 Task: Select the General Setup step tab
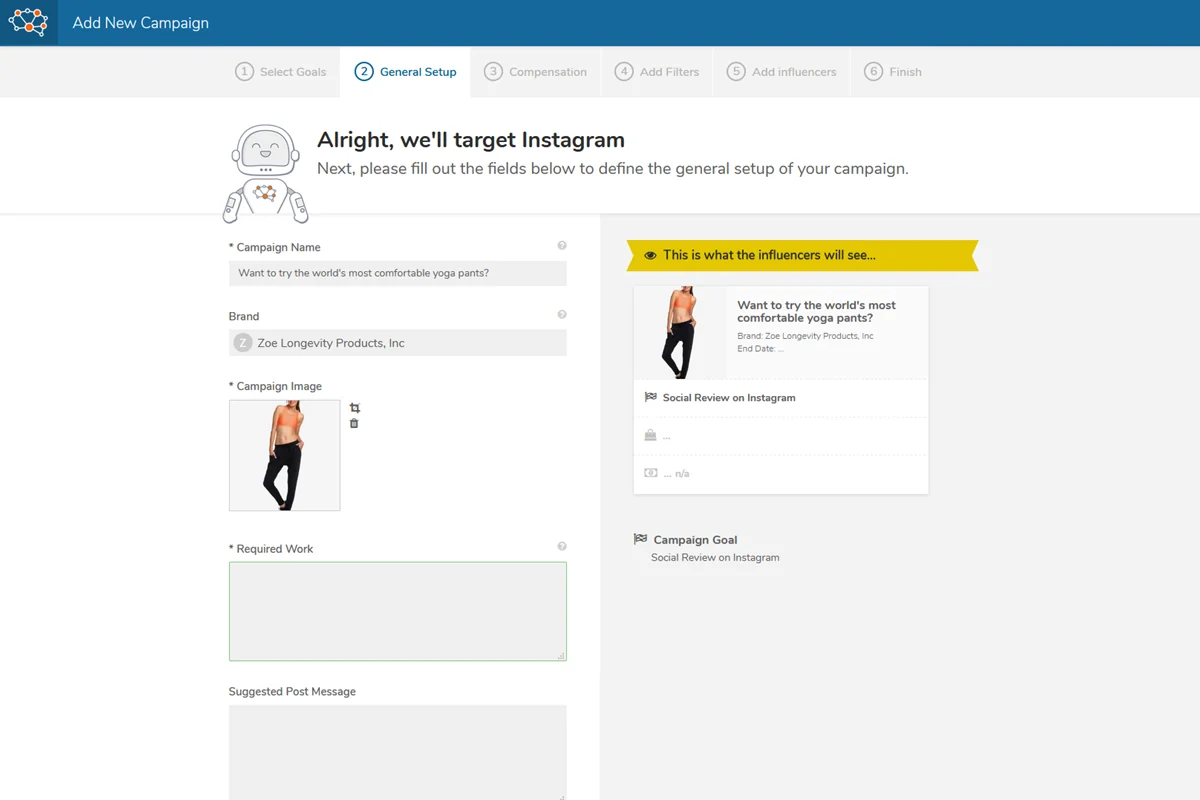(406, 72)
